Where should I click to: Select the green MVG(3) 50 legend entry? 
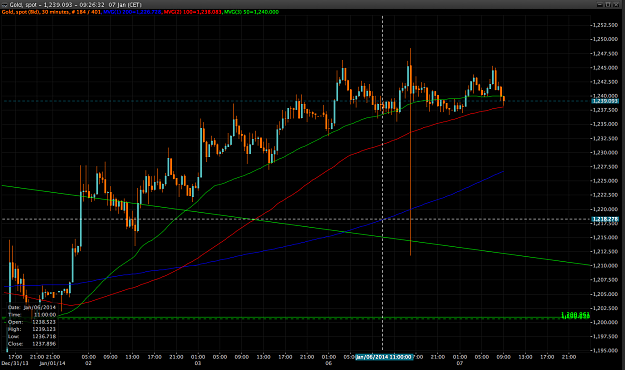click(x=251, y=12)
